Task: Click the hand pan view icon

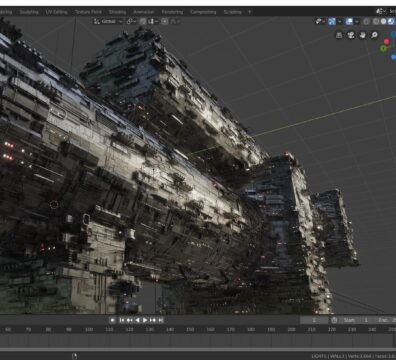Action: click(x=362, y=35)
